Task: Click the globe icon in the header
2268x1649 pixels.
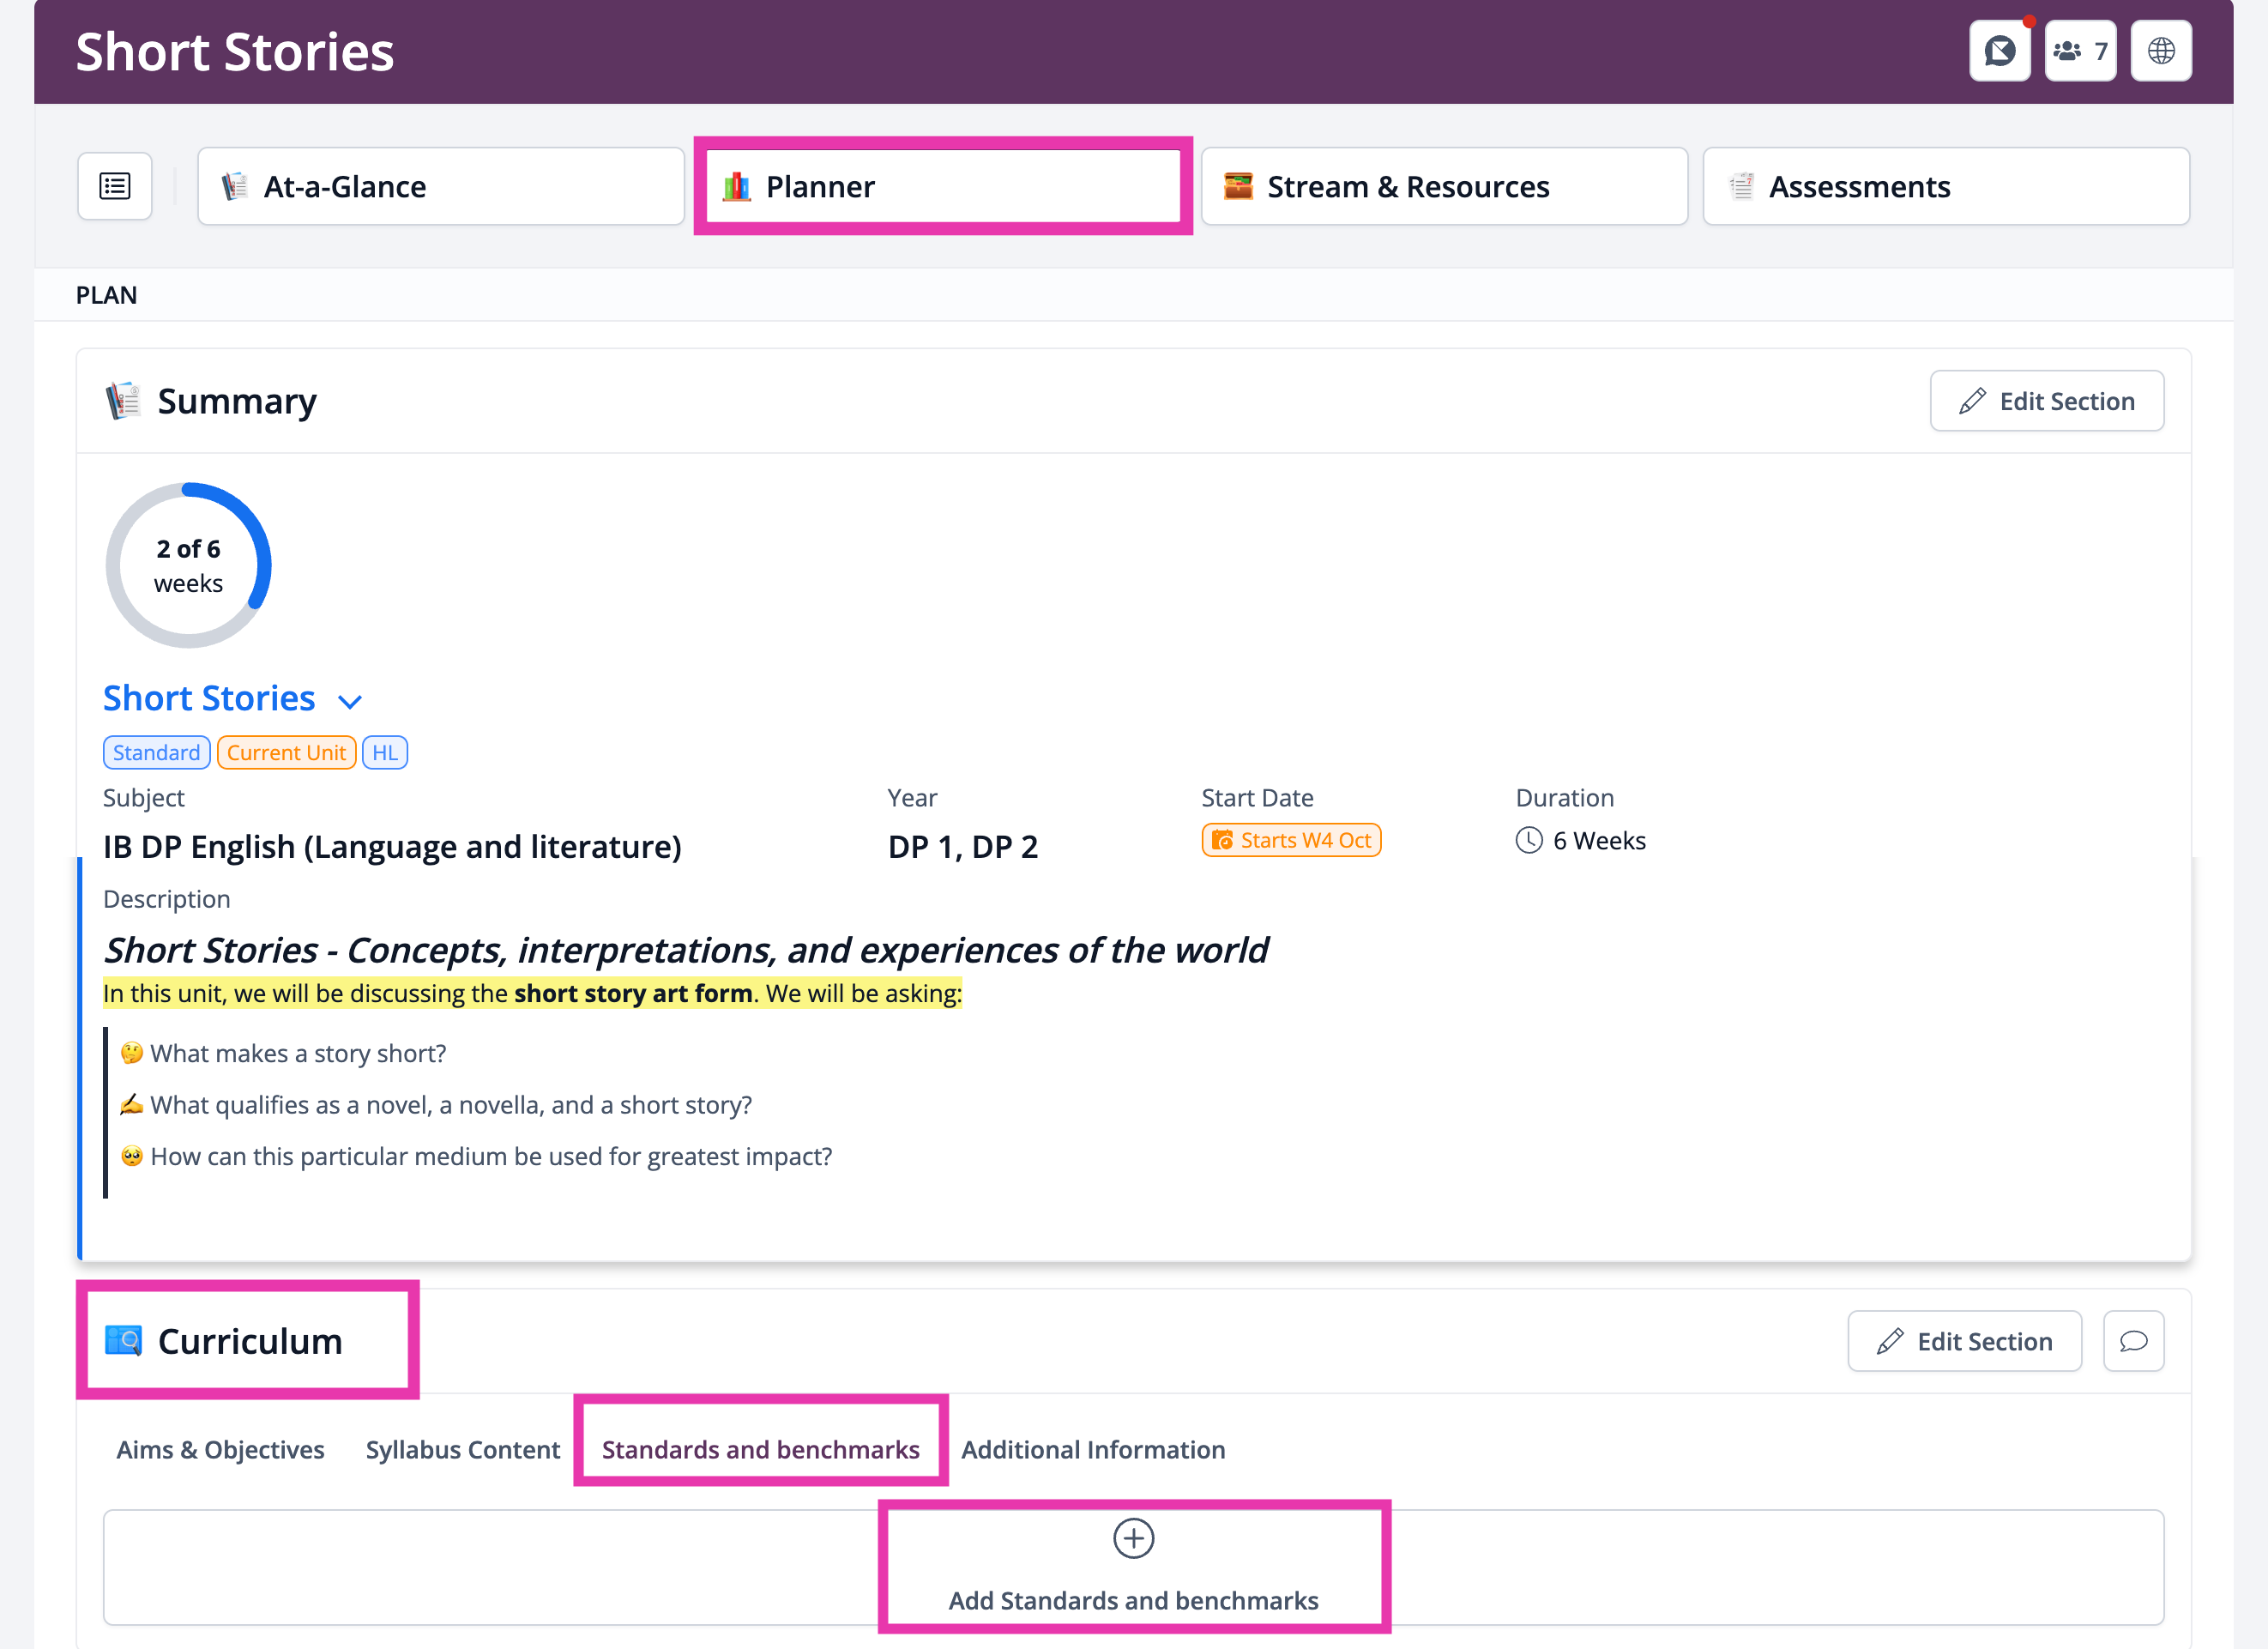Action: 2161,51
